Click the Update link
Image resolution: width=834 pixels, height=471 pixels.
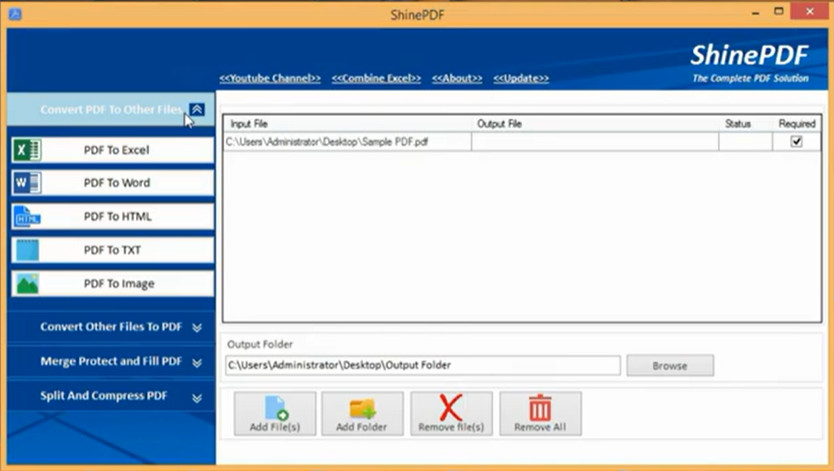(521, 78)
